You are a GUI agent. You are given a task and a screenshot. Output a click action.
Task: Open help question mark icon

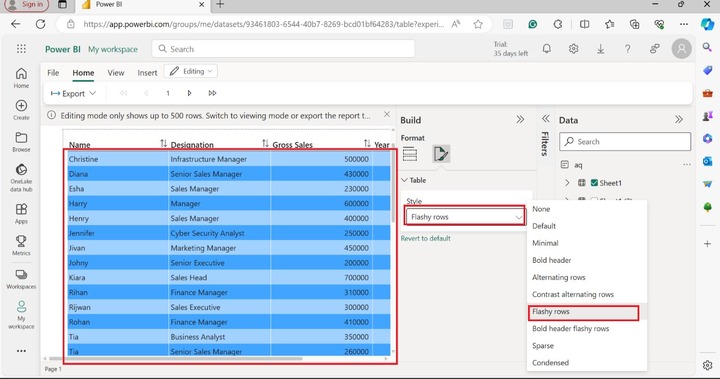click(627, 49)
